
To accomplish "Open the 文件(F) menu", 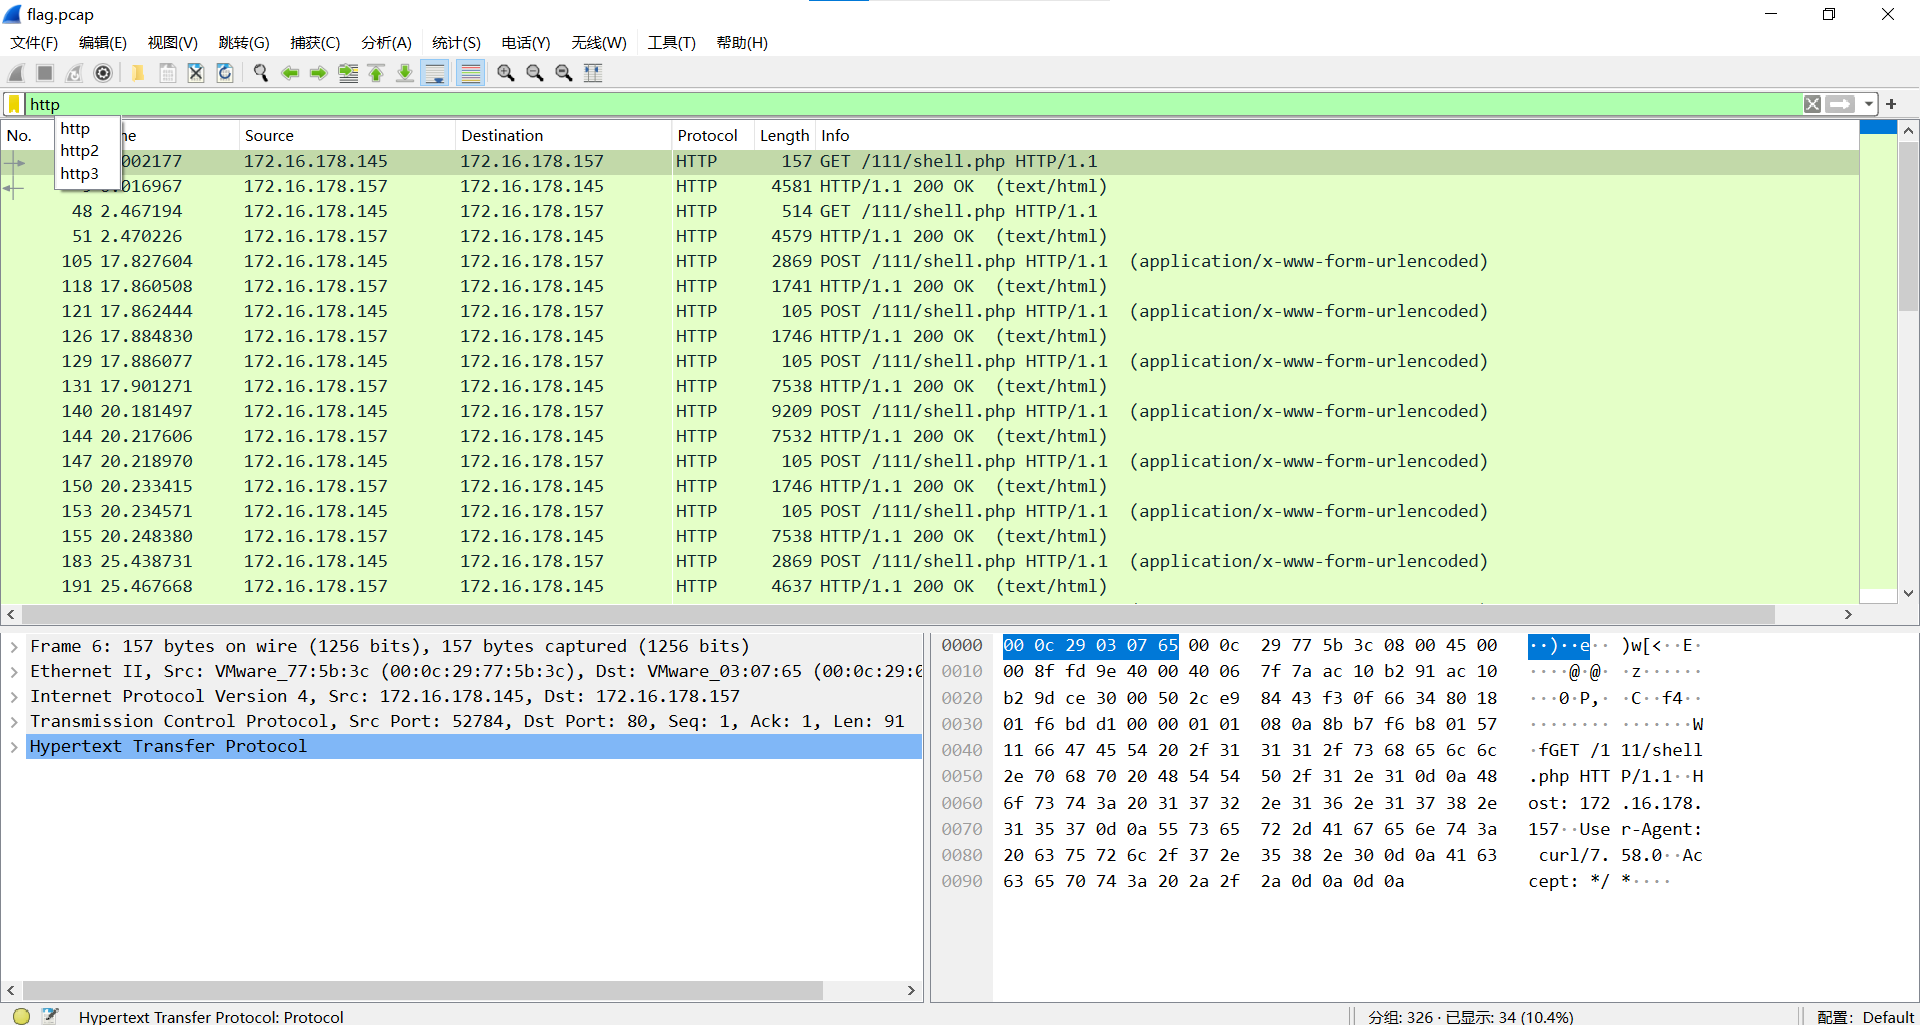I will [x=34, y=43].
